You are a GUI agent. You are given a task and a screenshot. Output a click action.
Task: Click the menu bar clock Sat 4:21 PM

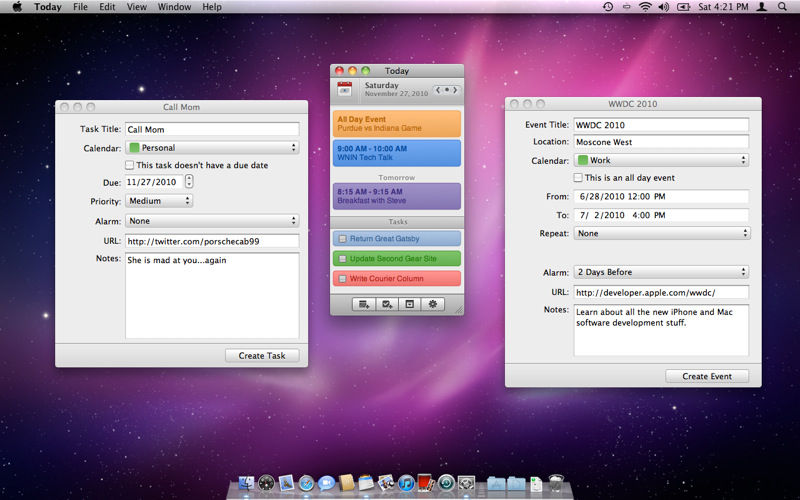pos(723,7)
